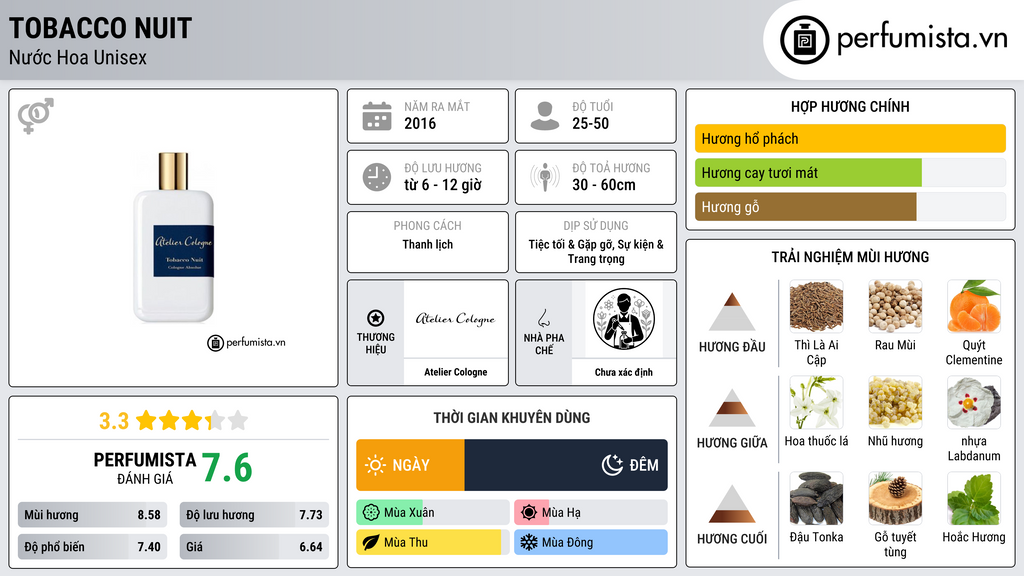This screenshot has width=1024, height=576.
Task: Click the Atelier Cologne brand logo
Action: [455, 319]
